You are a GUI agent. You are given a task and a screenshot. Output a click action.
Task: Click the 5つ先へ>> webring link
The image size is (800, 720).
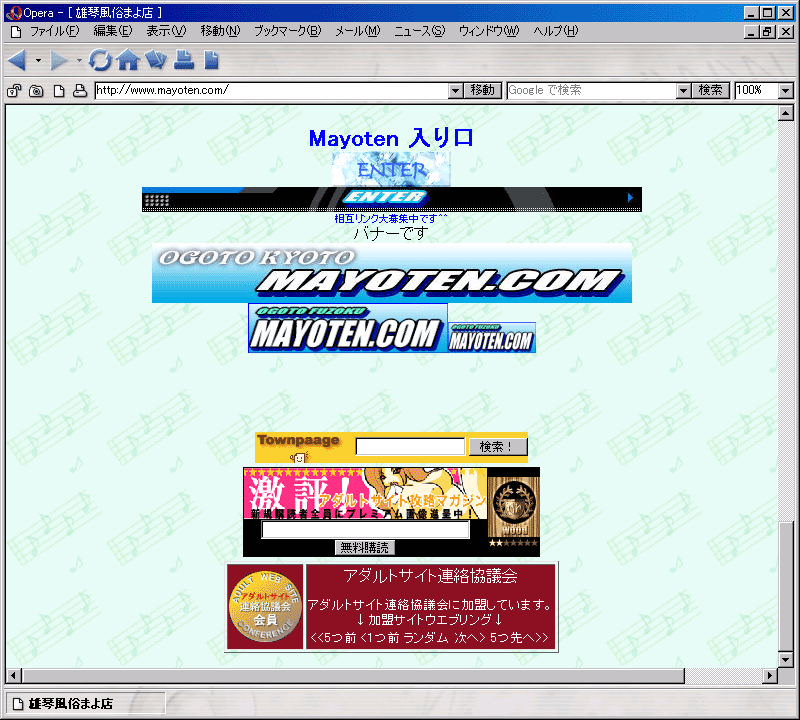(x=519, y=637)
